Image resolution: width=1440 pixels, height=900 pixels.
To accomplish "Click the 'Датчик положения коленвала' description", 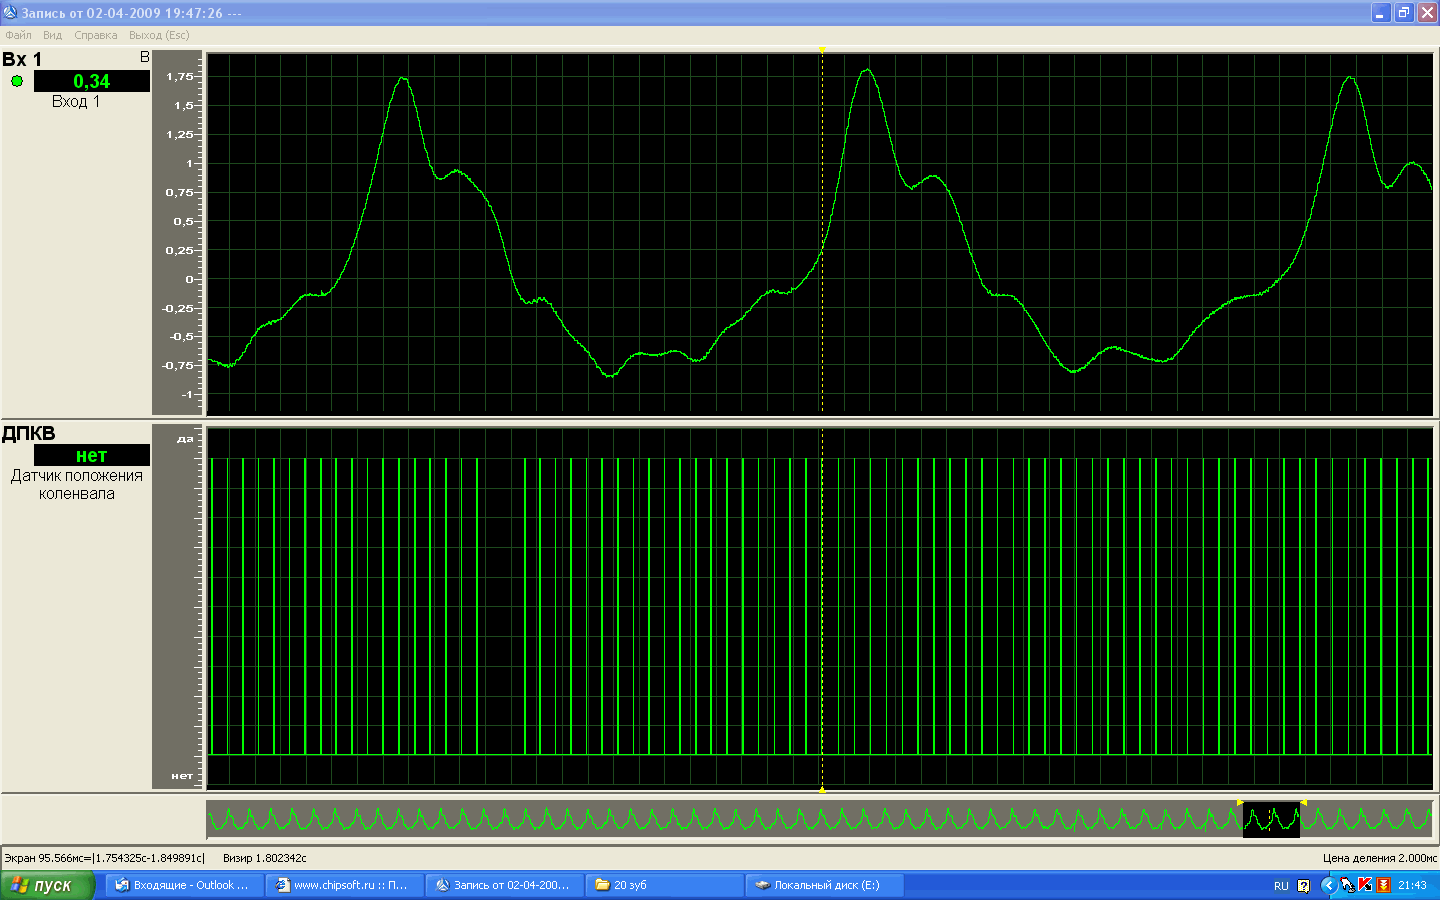I will pyautogui.click(x=77, y=485).
